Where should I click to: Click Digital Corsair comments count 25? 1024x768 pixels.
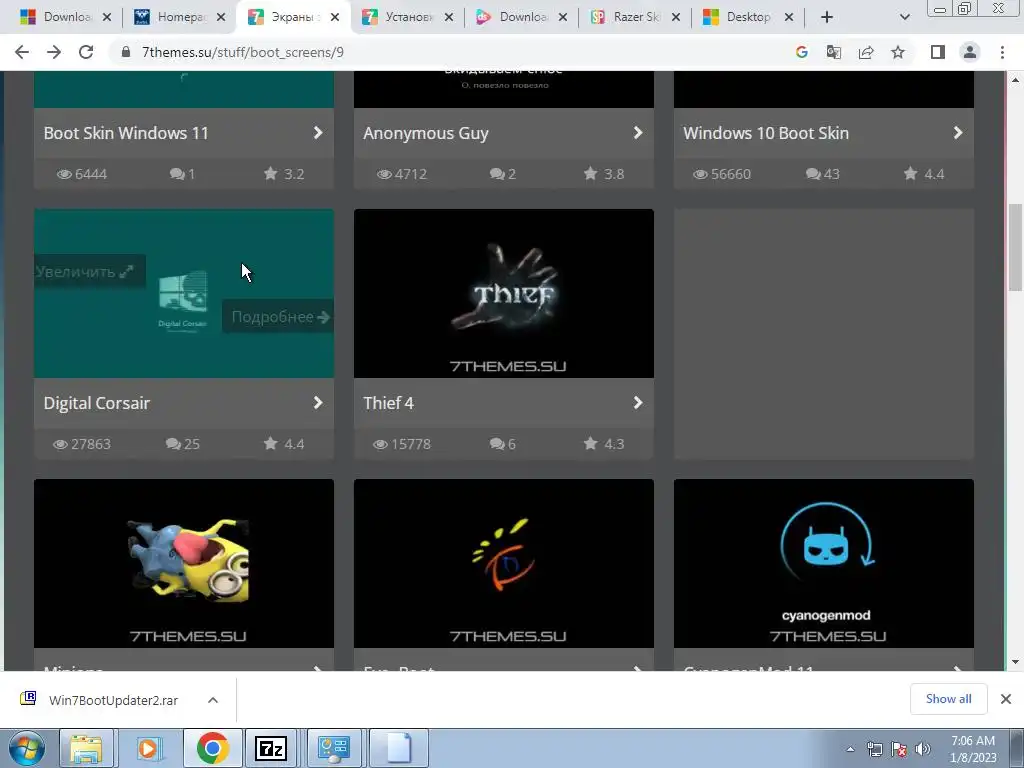[183, 444]
